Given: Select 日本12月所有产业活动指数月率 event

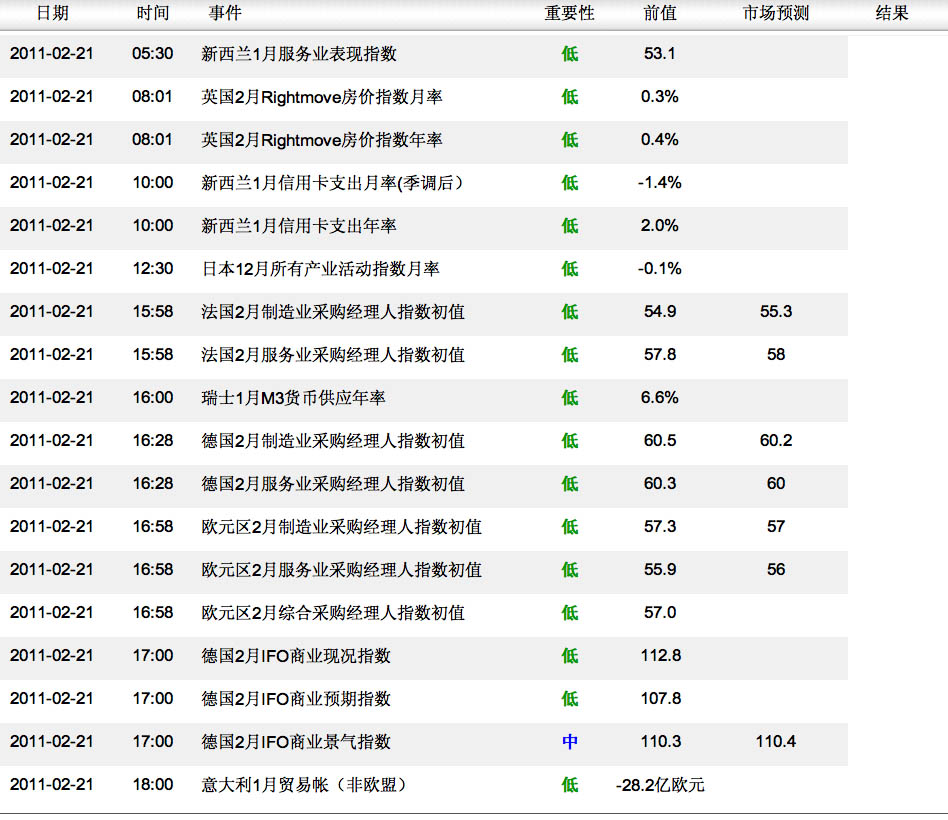Looking at the screenshot, I should click(320, 268).
